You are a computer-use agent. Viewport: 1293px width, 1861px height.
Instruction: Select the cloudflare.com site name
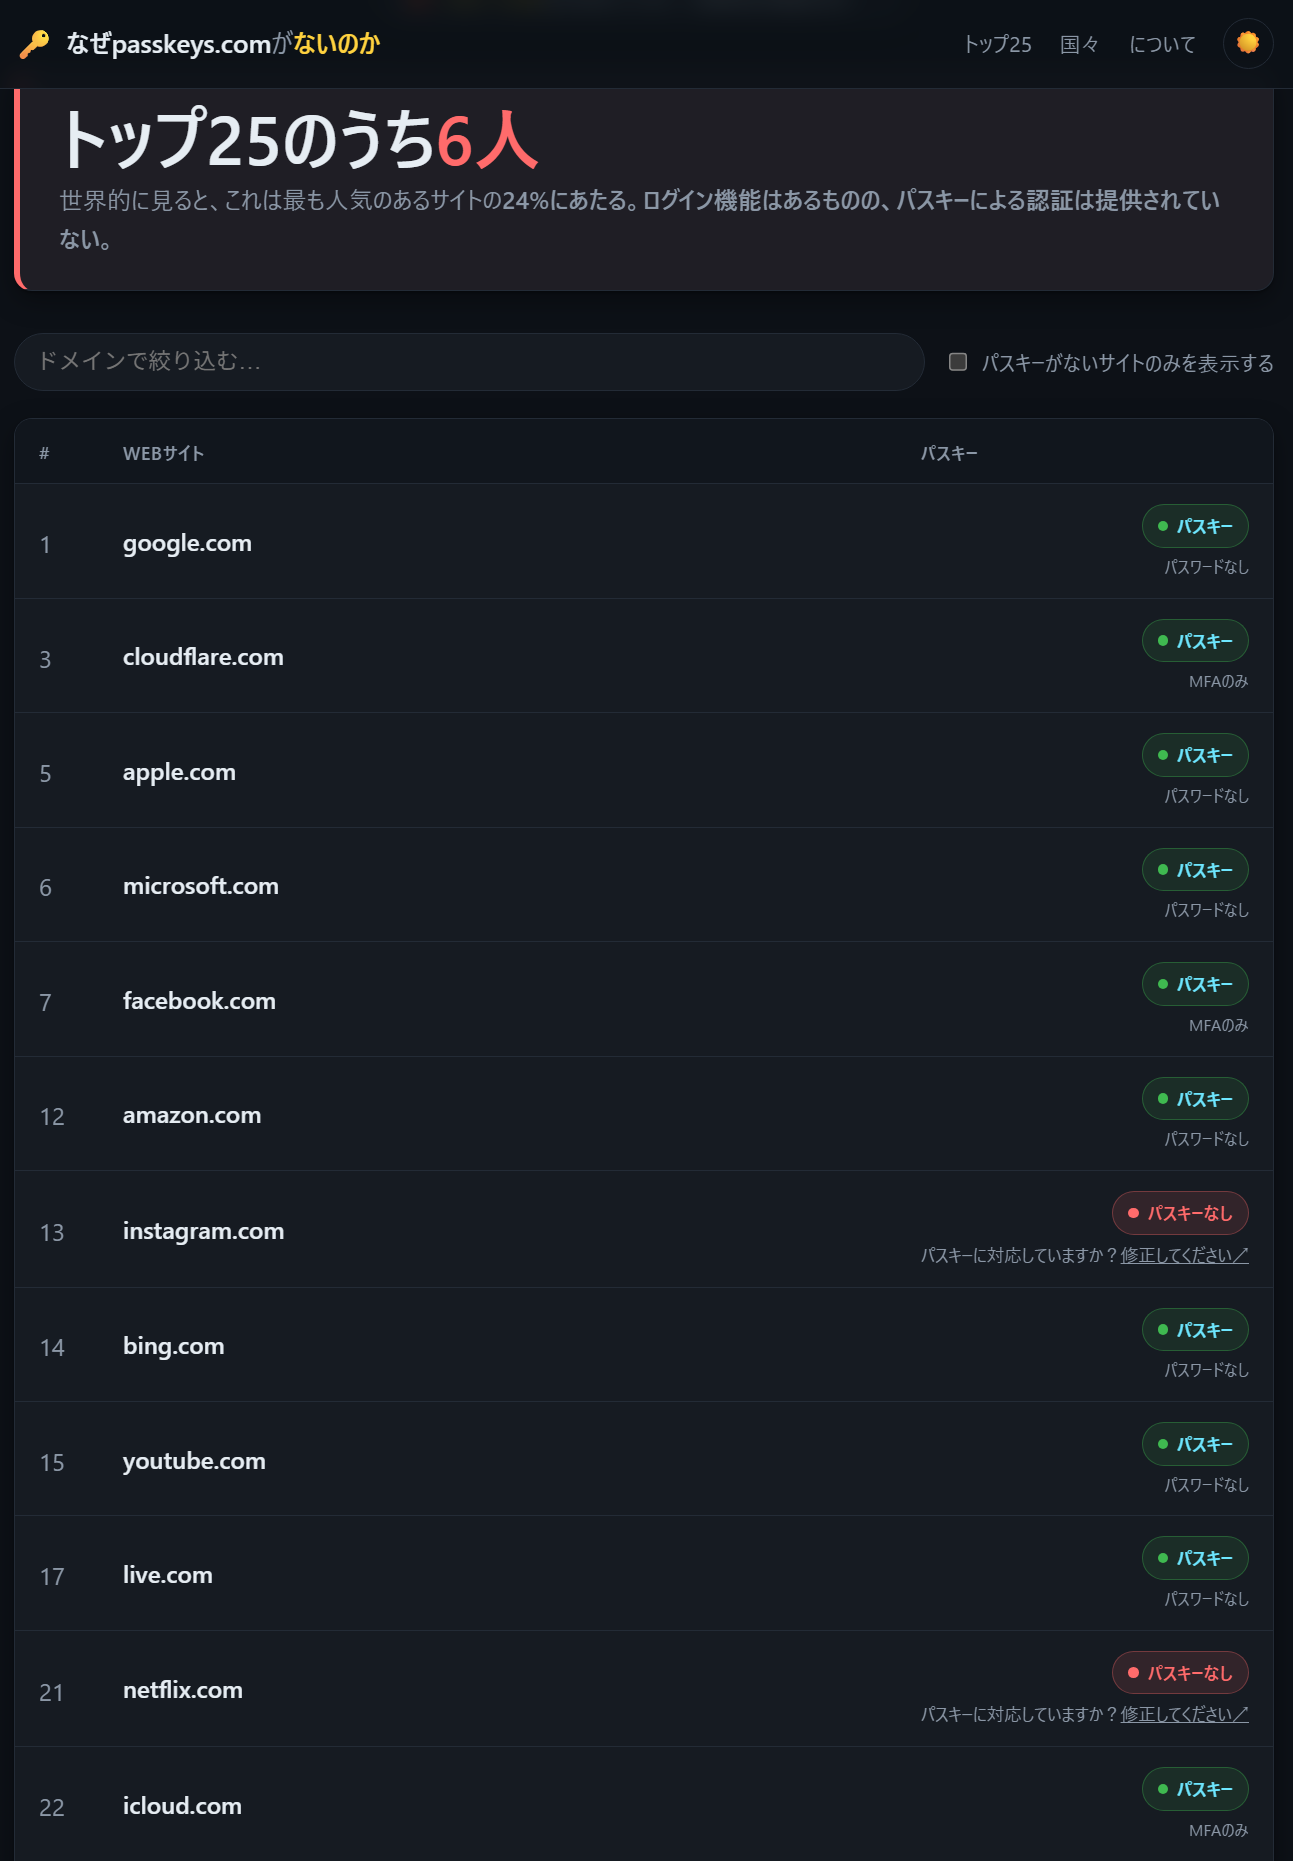tap(203, 657)
